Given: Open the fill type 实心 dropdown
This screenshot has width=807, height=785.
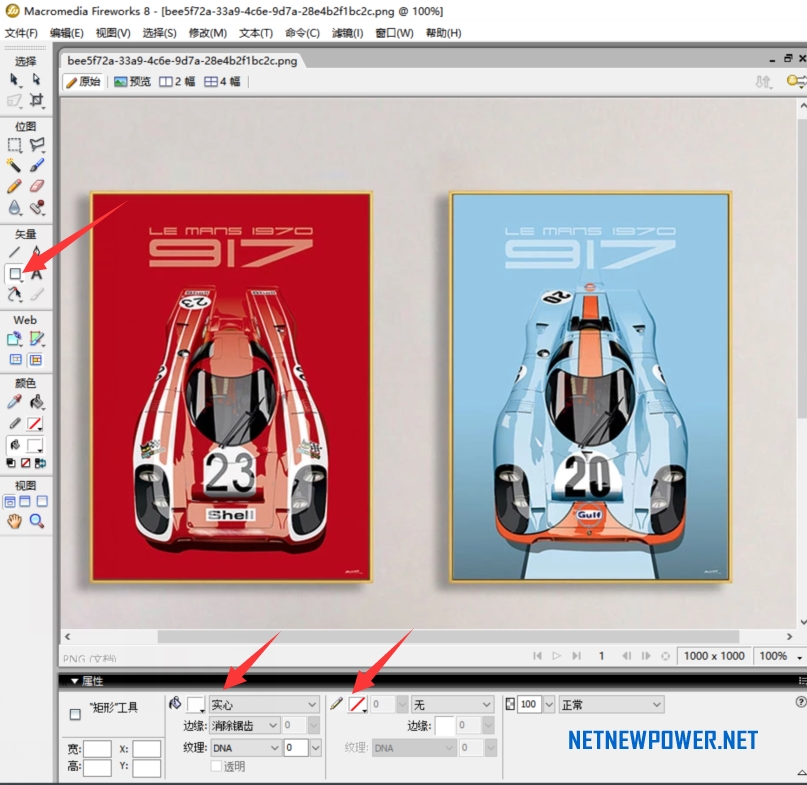Looking at the screenshot, I should 264,704.
